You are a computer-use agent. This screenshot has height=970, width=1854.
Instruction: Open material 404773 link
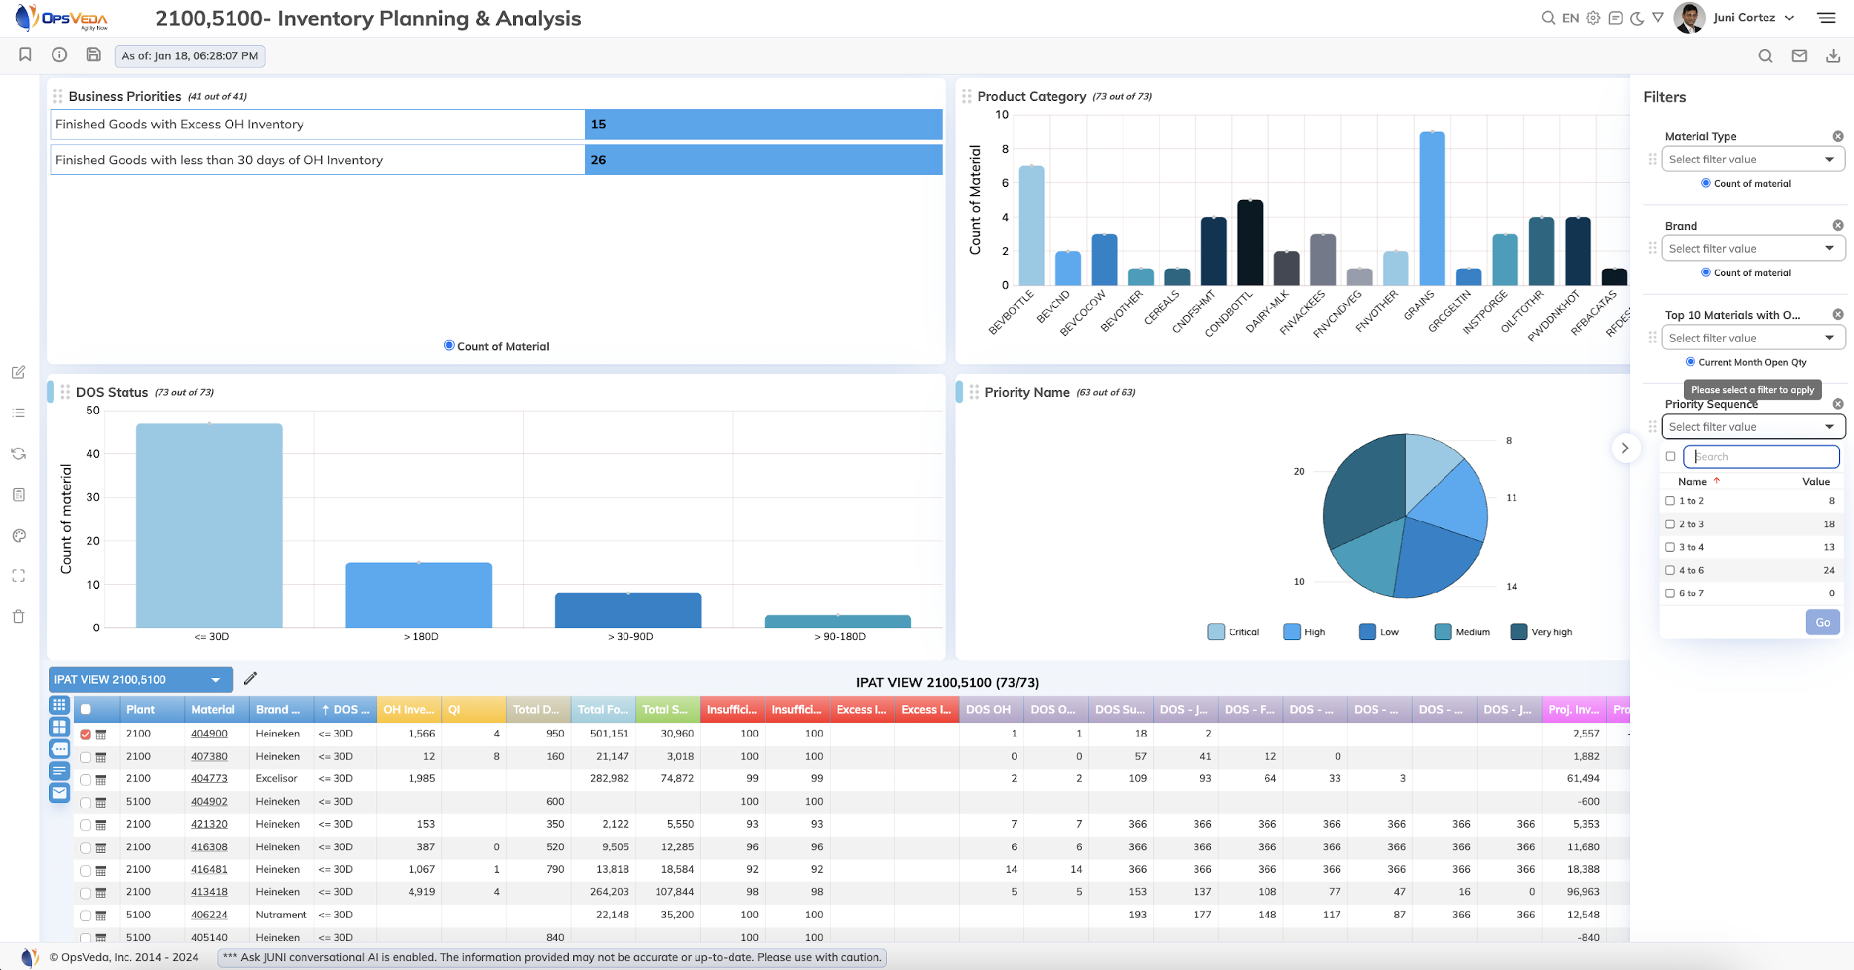209,778
